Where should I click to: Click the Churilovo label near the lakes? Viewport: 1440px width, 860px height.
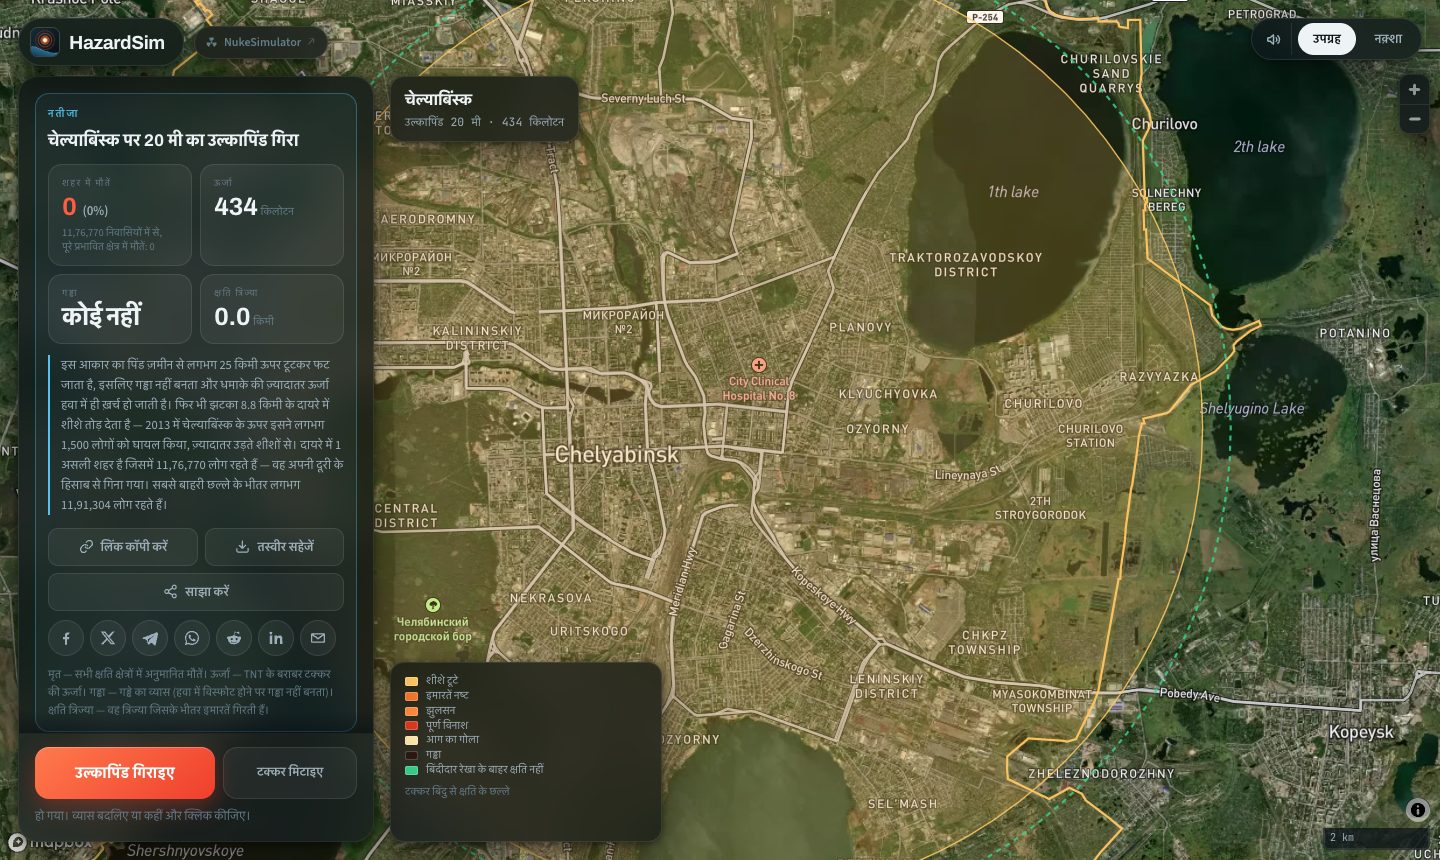[x=1164, y=124]
